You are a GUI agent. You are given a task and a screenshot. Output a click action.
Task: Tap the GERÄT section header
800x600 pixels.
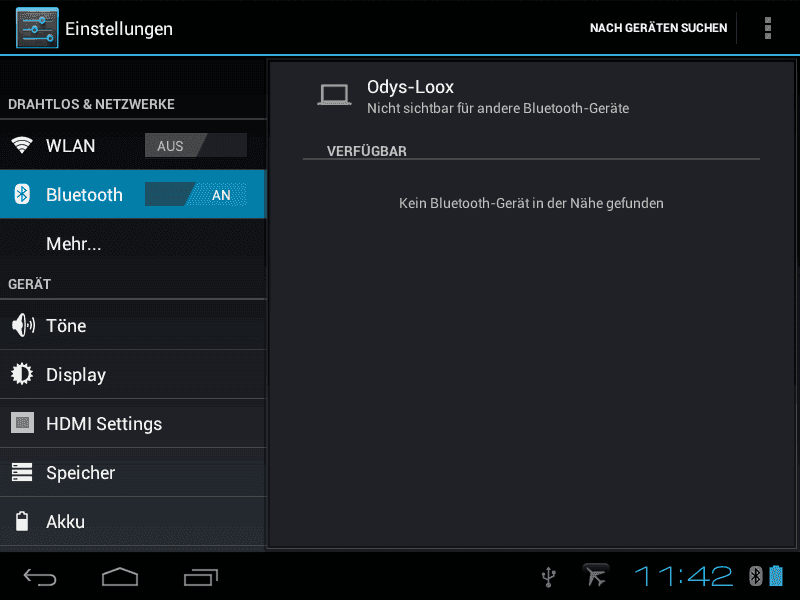[x=30, y=284]
